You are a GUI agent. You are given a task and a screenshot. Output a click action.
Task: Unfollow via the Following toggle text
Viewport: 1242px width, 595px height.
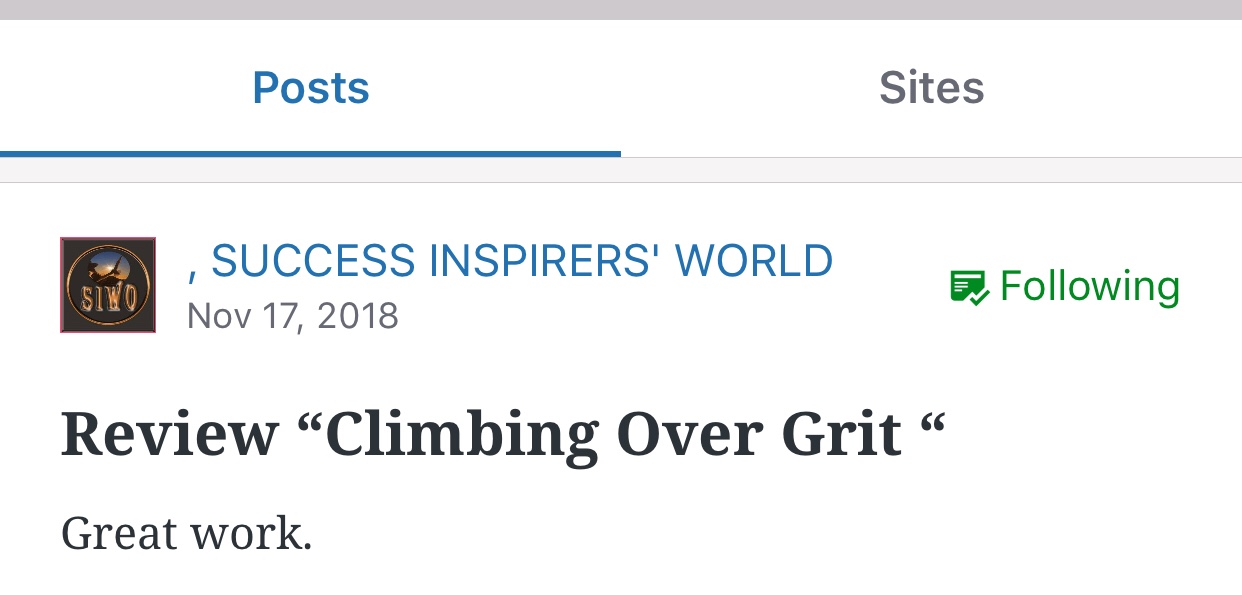[1089, 287]
